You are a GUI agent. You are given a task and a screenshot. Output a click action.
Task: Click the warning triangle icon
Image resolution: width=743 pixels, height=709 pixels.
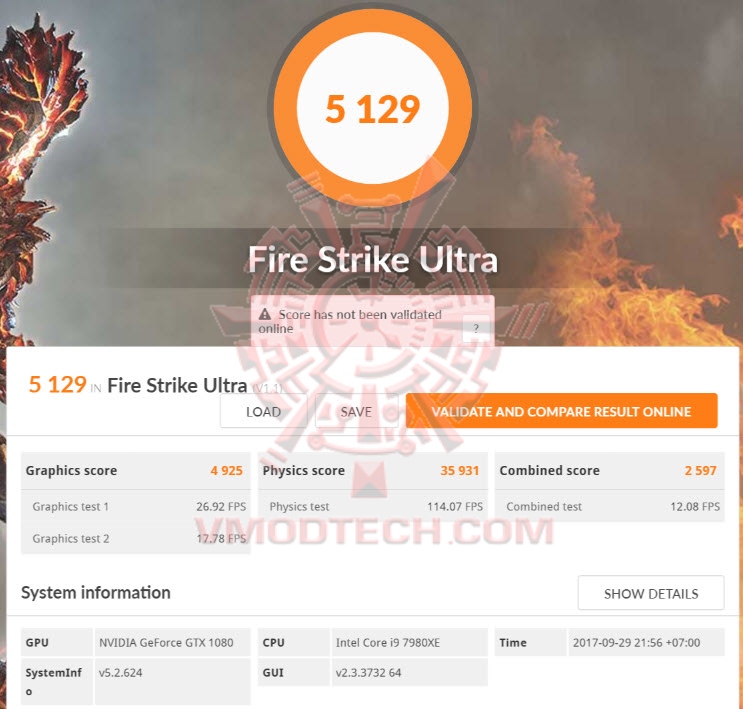(x=265, y=314)
